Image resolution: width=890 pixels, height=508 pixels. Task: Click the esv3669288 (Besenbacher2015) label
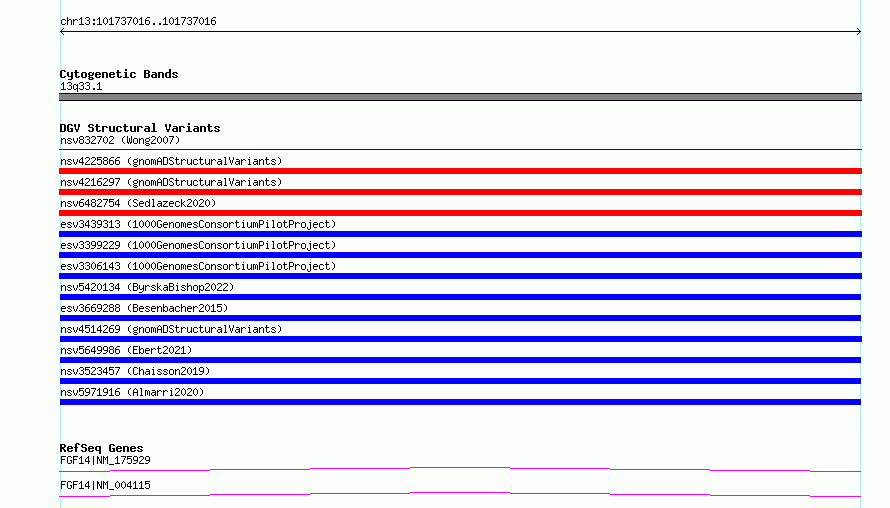point(144,308)
